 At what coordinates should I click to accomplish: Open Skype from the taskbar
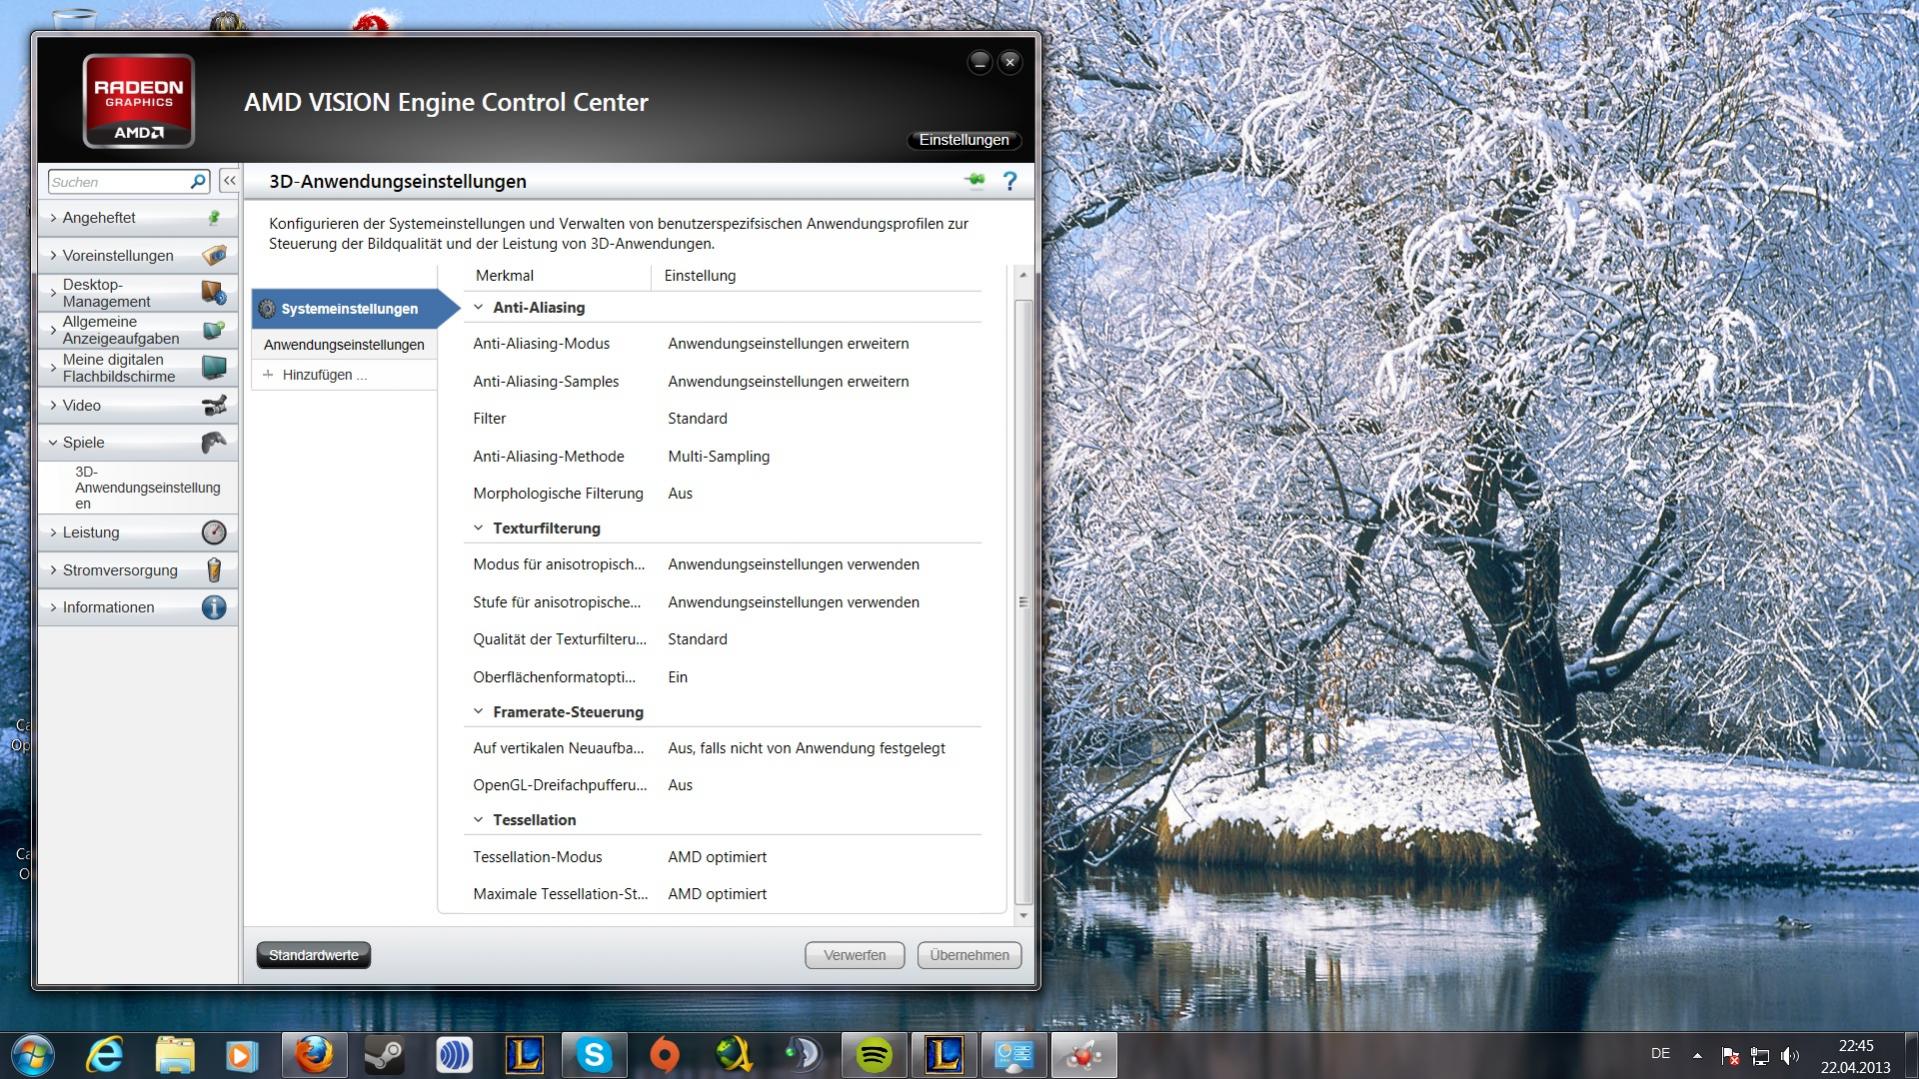click(x=594, y=1055)
